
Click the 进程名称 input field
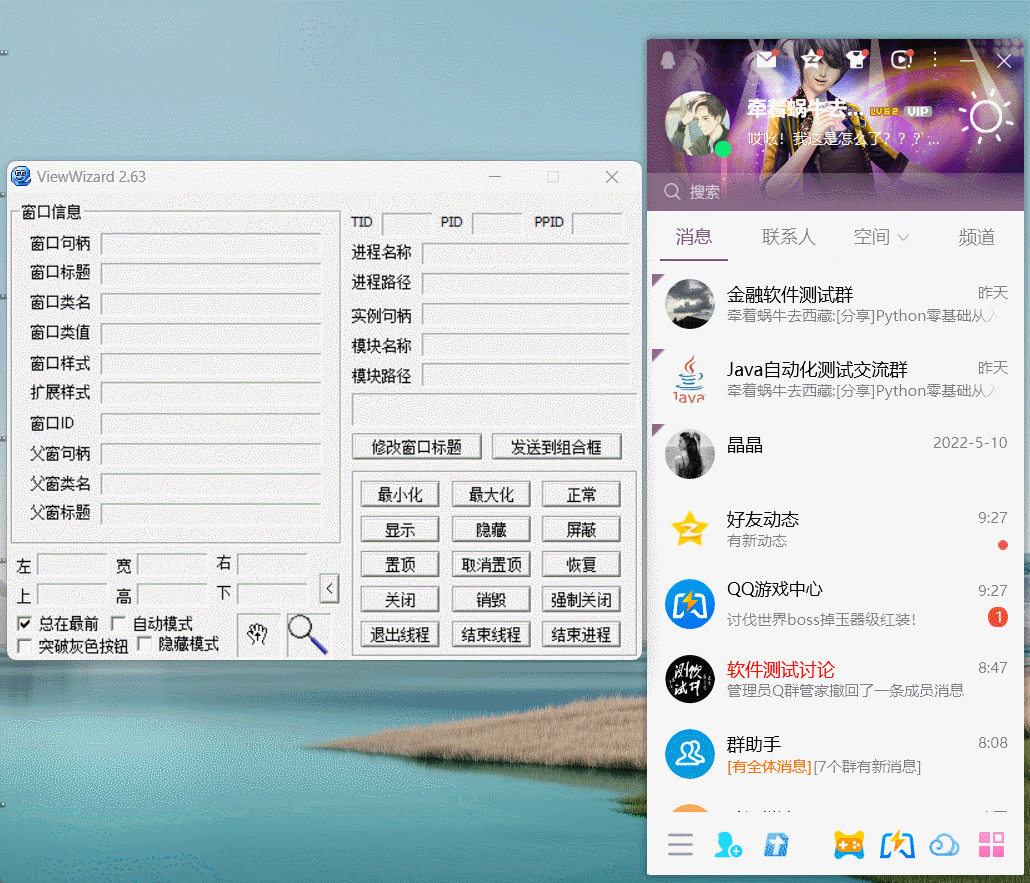526,253
